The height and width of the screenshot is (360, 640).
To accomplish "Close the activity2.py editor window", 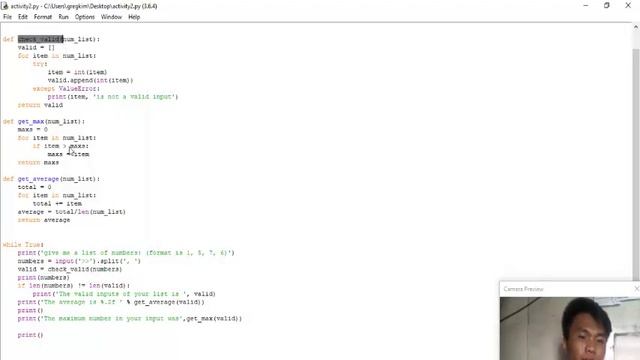I will 628,5.
